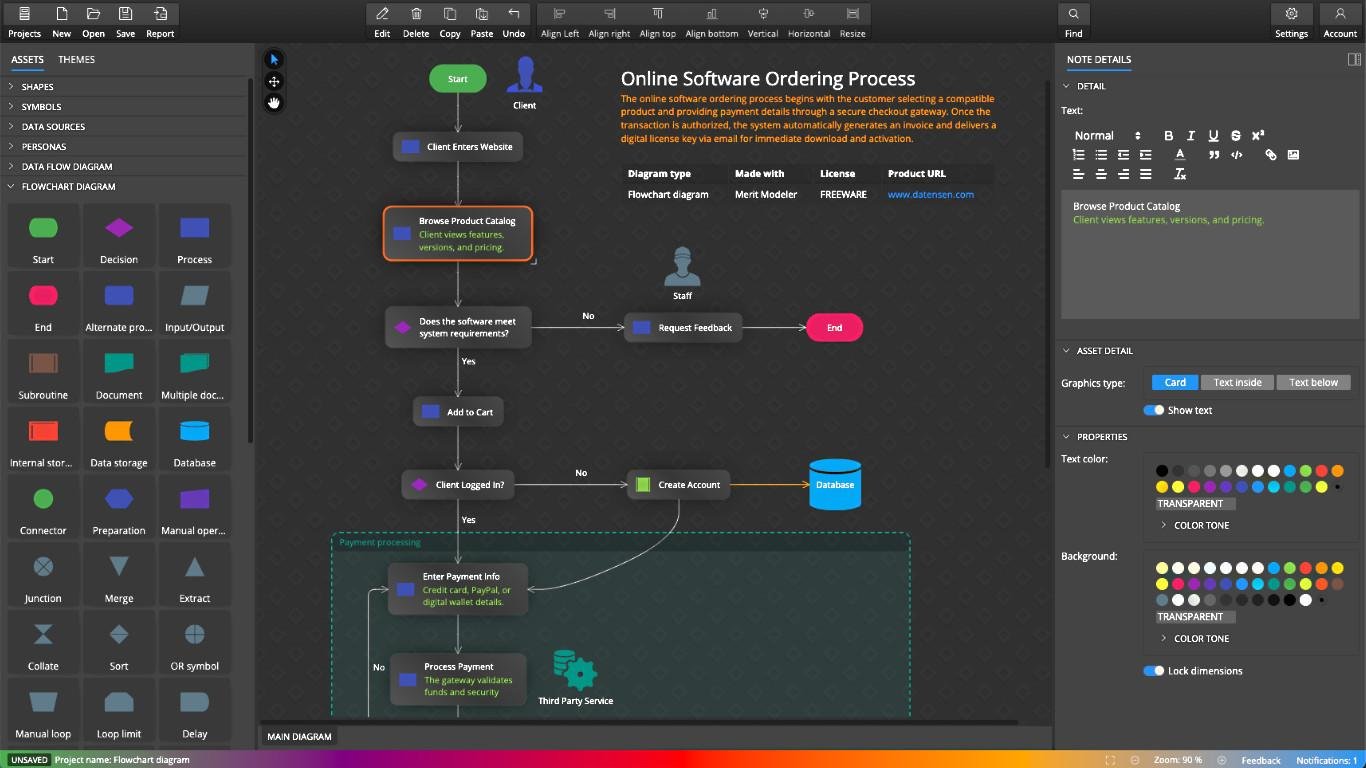Choose orange text color swatch
Image resolution: width=1366 pixels, height=768 pixels.
[1337, 471]
